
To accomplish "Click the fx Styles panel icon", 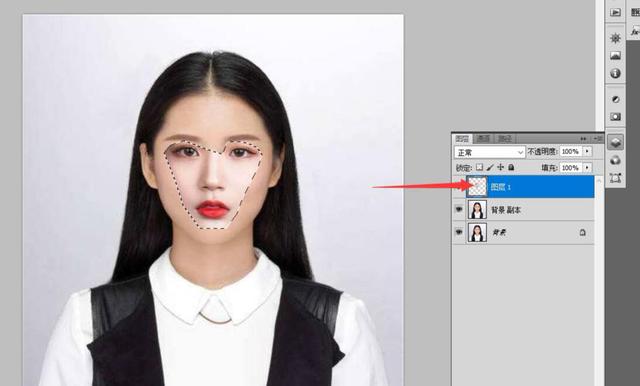I will click(635, 31).
